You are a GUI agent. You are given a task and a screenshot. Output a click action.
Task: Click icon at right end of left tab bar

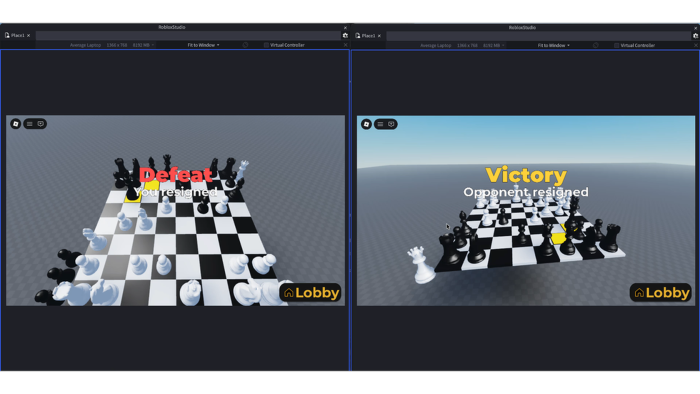345,35
